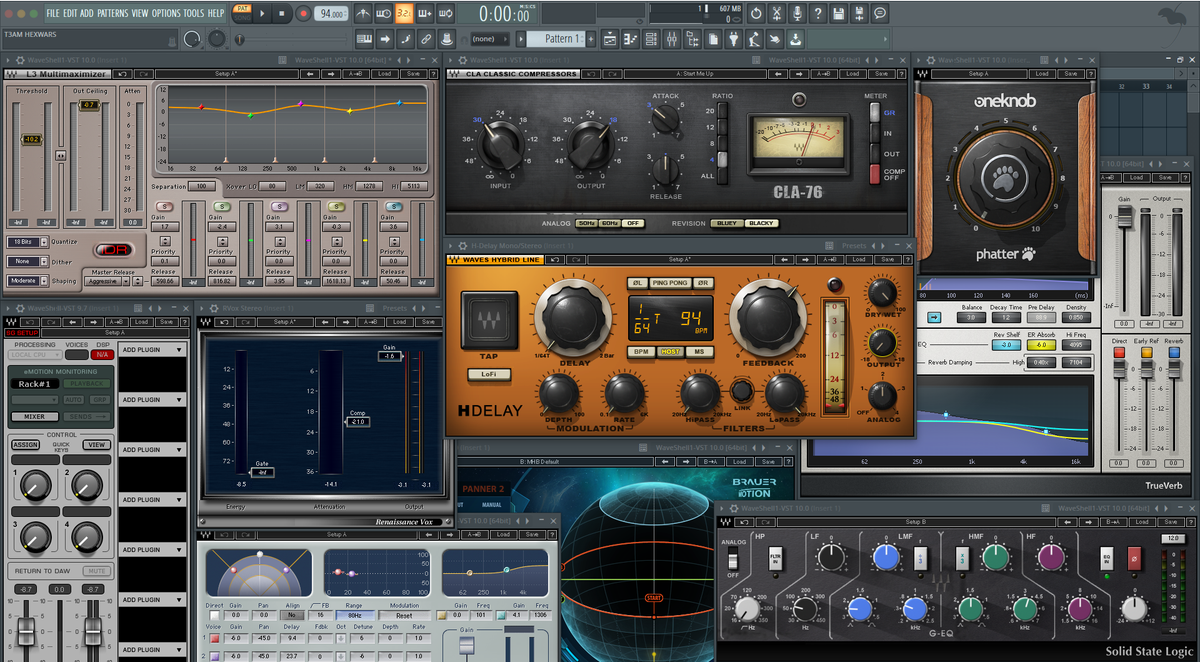Screen dimensions: 1200x662
Task: Enable the 3-2-1 countdown before recording icon
Action: tap(404, 13)
